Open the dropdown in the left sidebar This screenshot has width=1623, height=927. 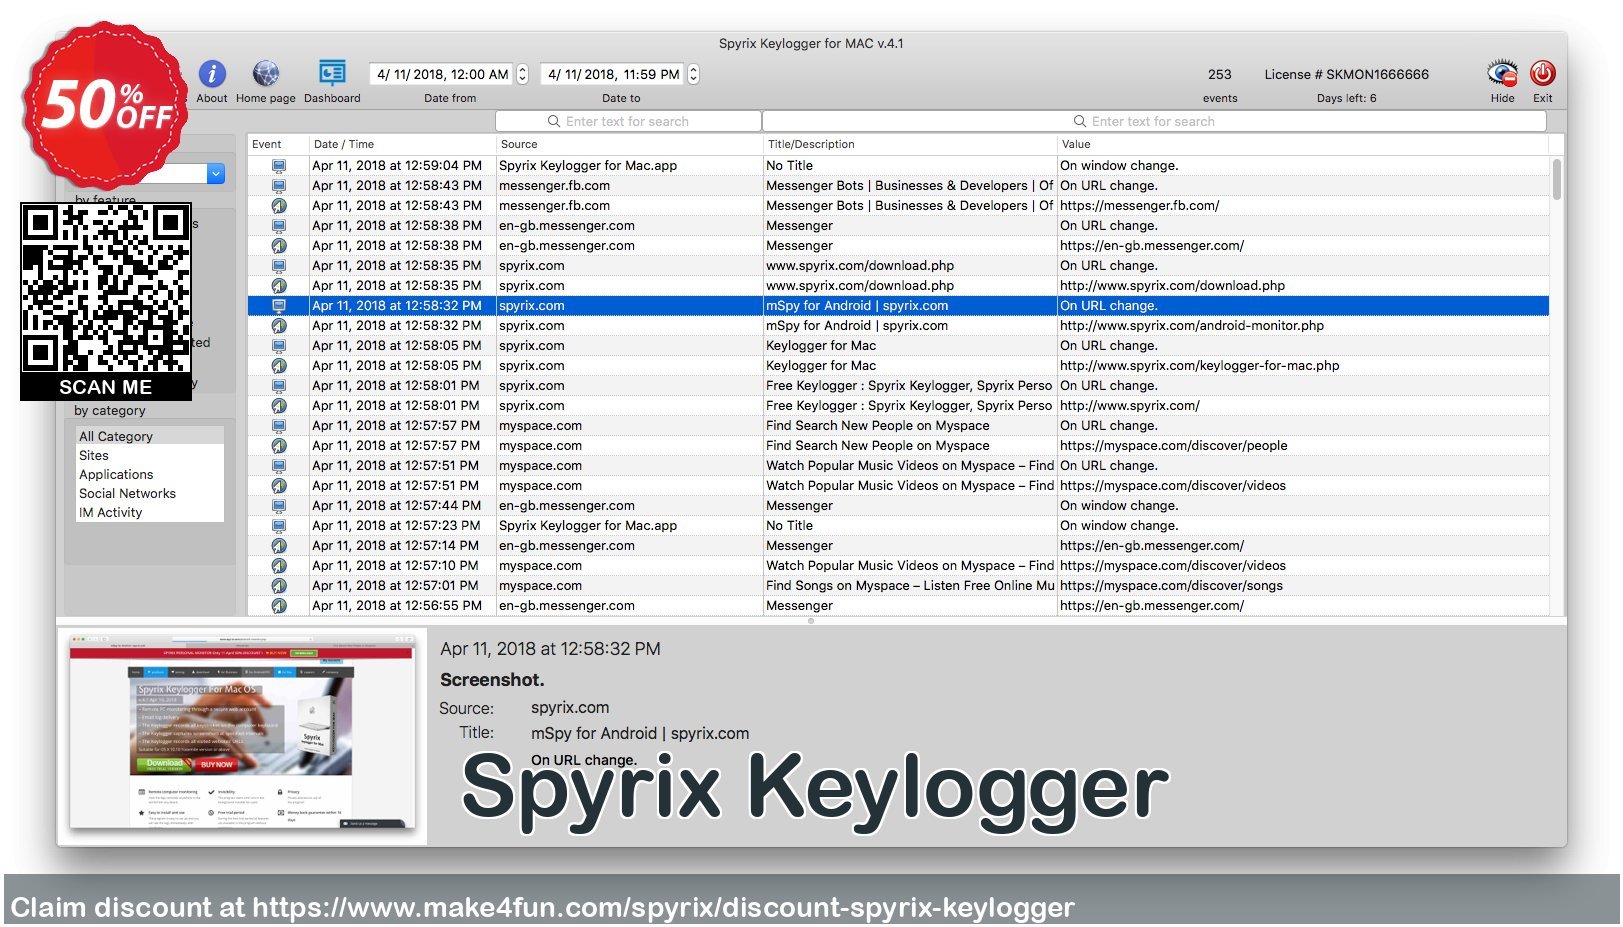[x=216, y=174]
